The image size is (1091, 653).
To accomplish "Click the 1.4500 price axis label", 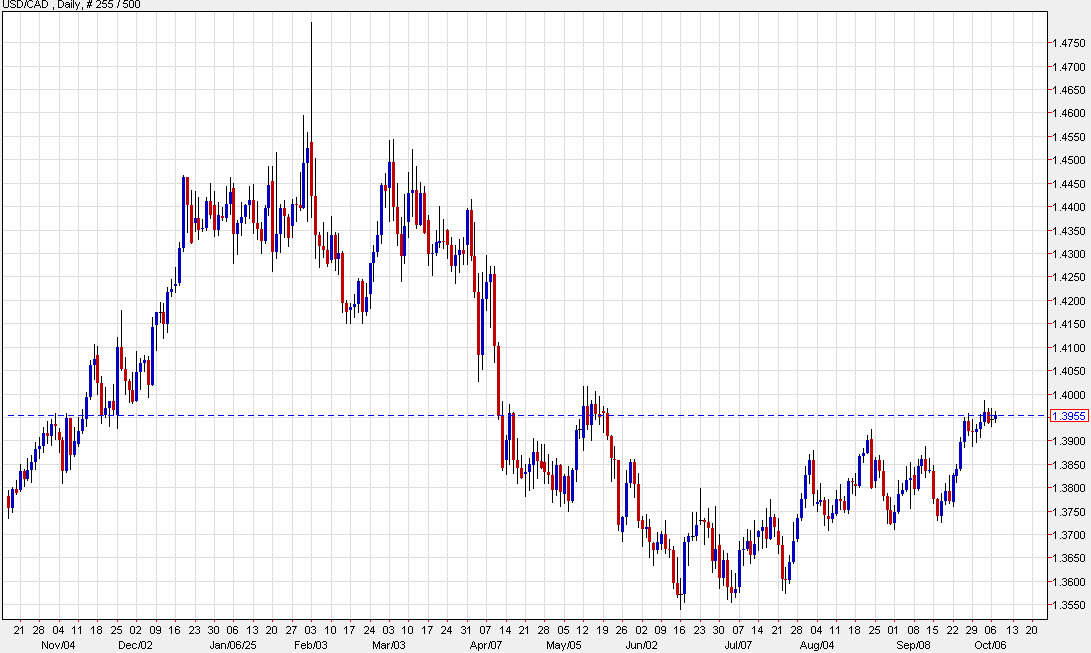I will coord(1064,160).
